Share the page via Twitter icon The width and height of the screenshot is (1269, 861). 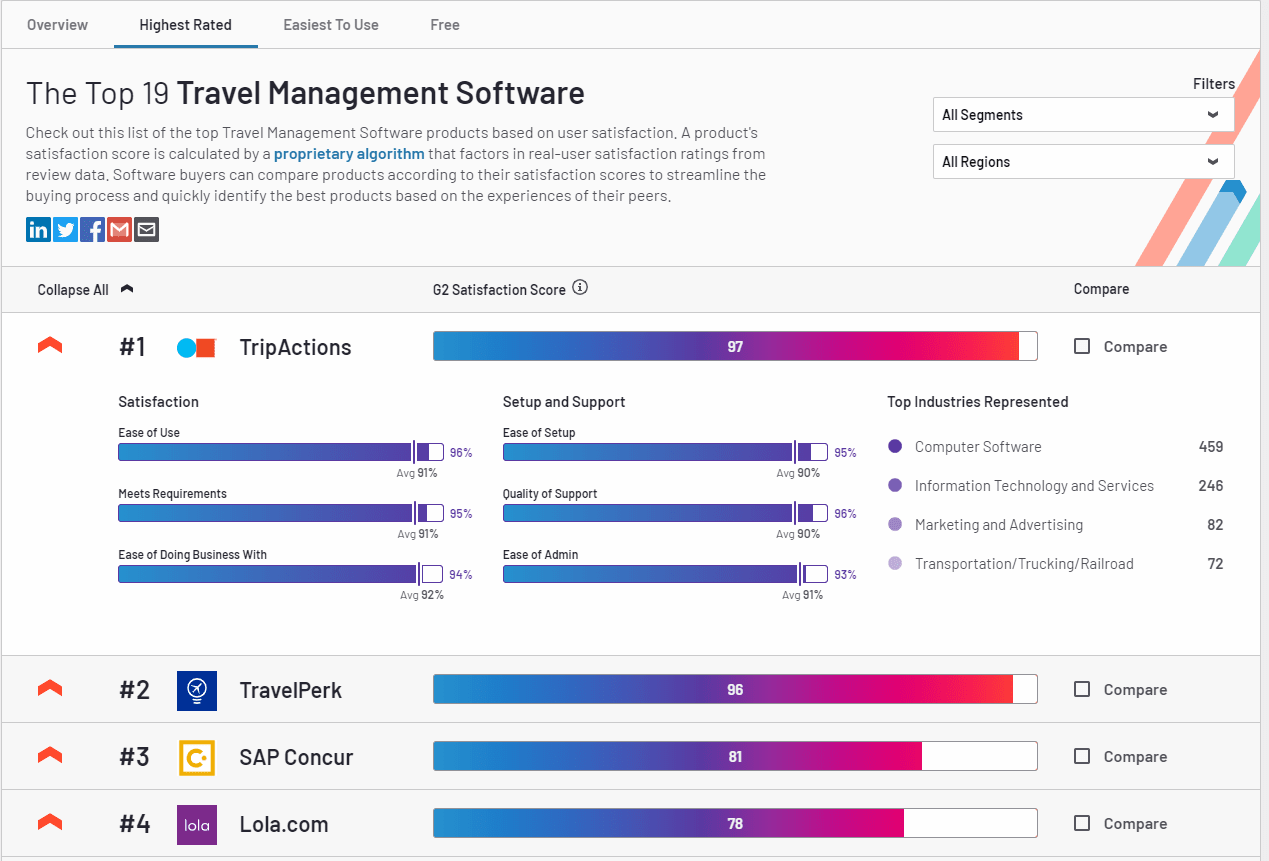coord(66,230)
